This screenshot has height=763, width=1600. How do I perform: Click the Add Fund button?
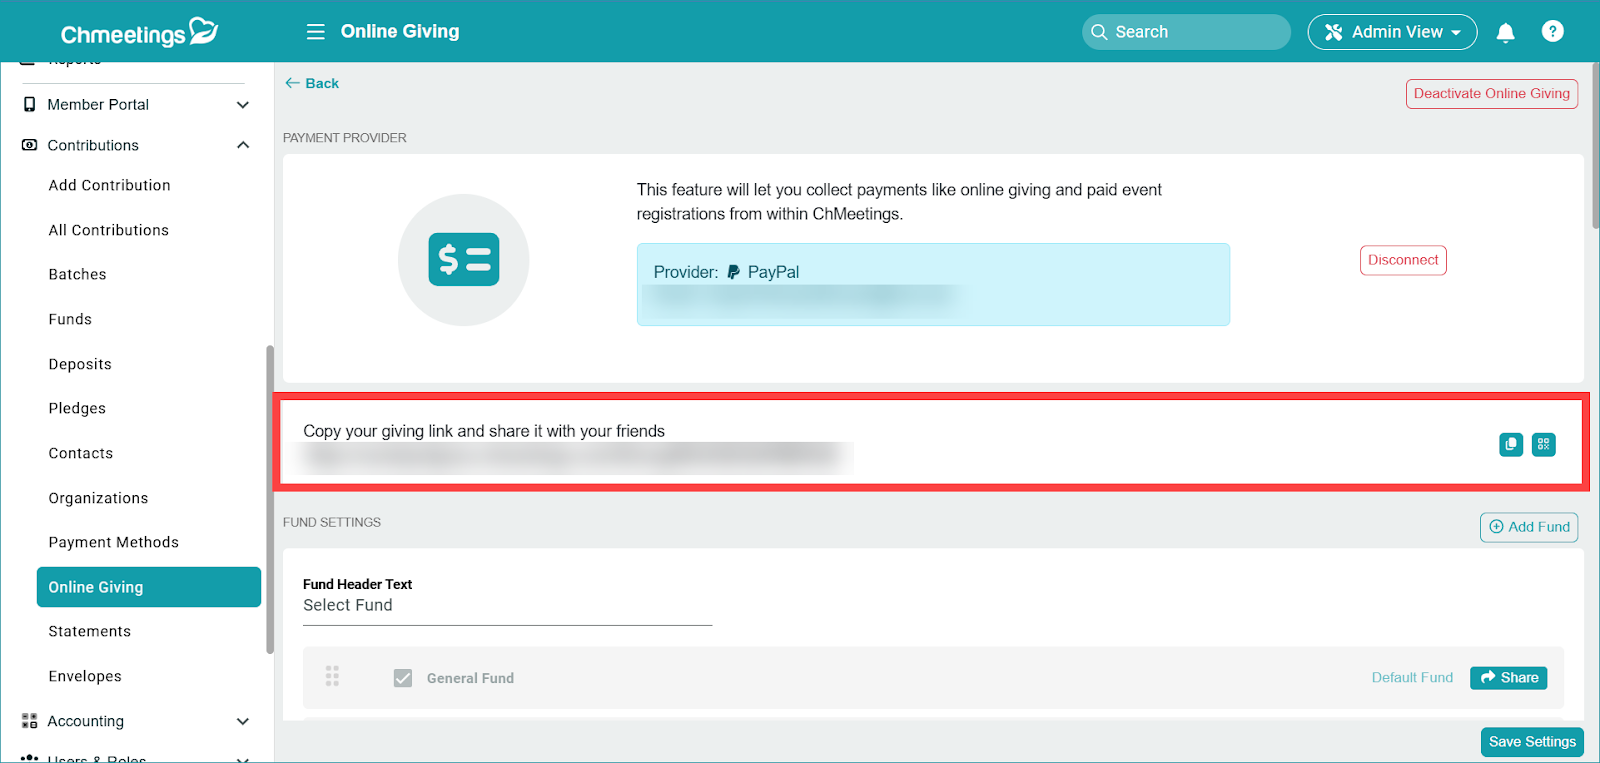point(1529,527)
